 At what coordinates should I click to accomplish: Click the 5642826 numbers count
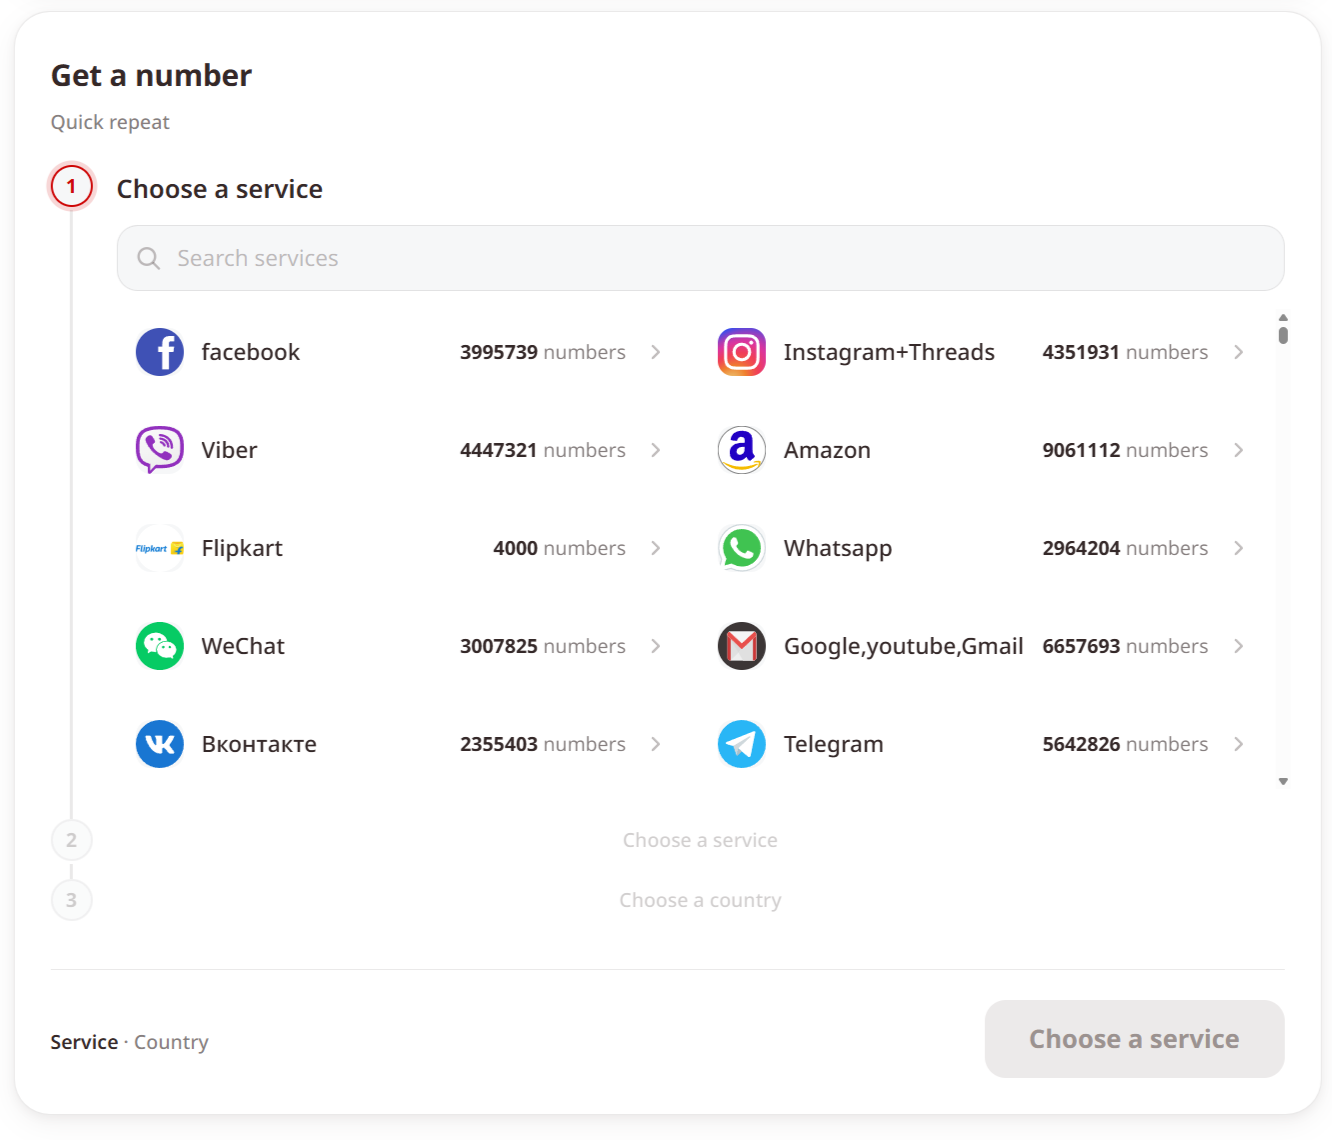(x=1125, y=744)
